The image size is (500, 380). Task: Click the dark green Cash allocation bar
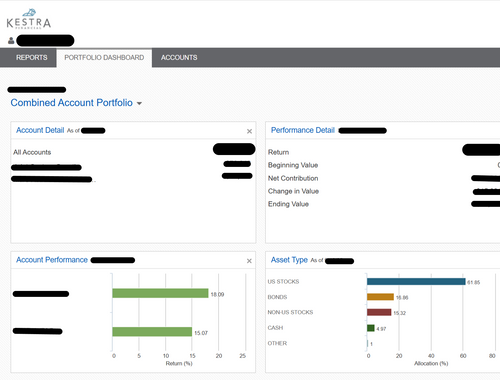tap(371, 328)
